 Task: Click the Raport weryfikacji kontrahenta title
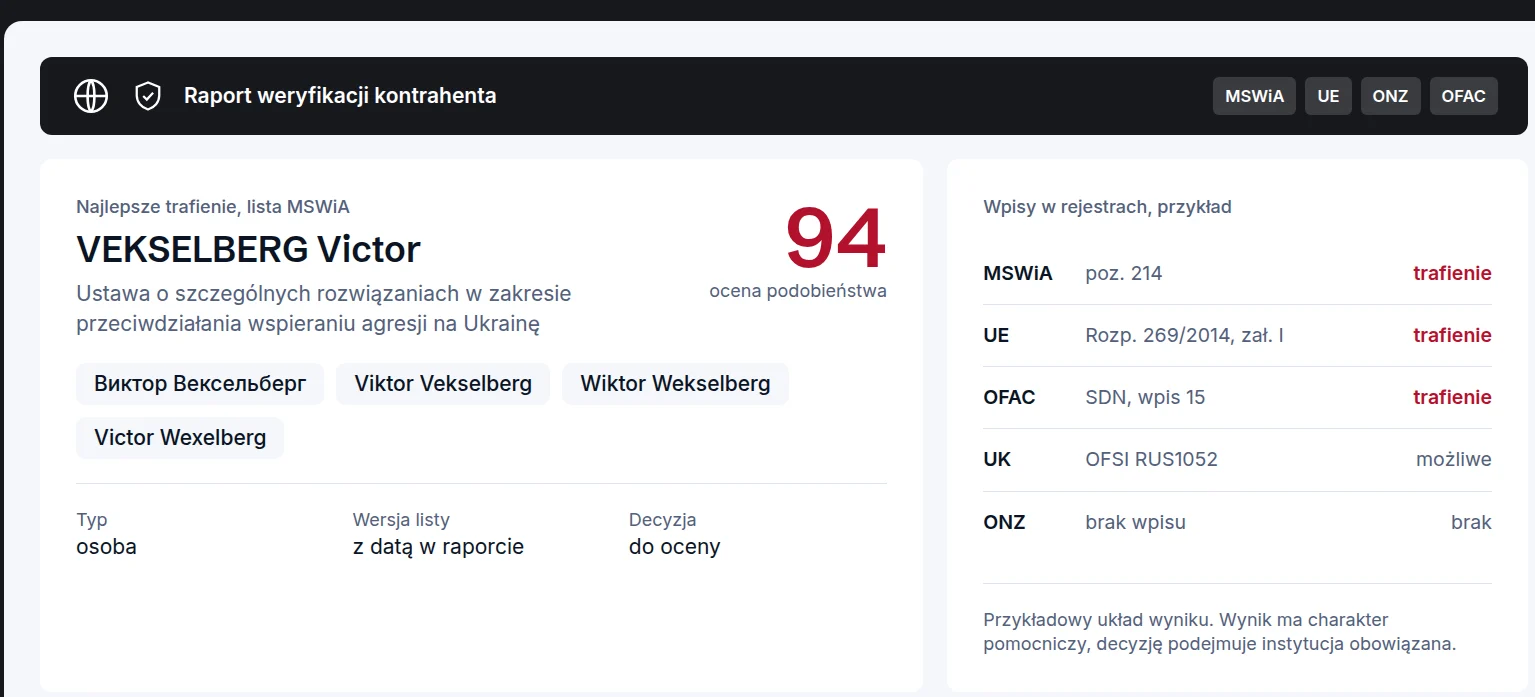pos(340,96)
